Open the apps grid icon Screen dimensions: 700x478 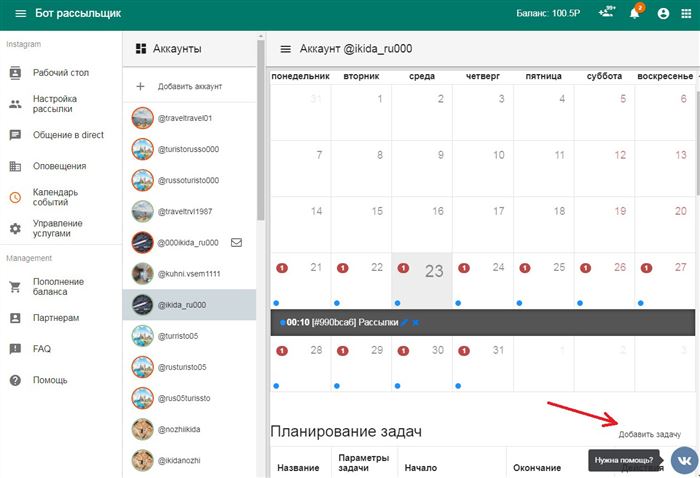point(687,13)
